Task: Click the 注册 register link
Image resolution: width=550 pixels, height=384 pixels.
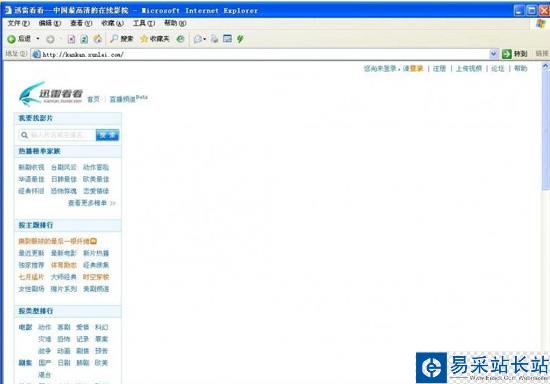Action: pyautogui.click(x=439, y=68)
